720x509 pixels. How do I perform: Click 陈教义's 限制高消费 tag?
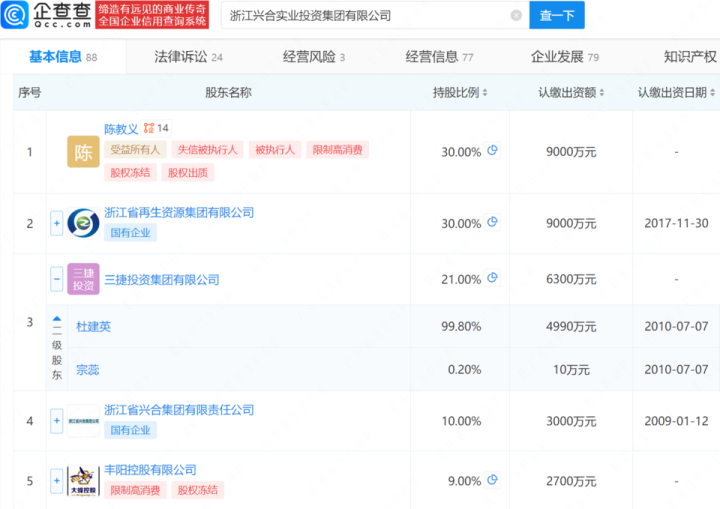click(x=338, y=150)
